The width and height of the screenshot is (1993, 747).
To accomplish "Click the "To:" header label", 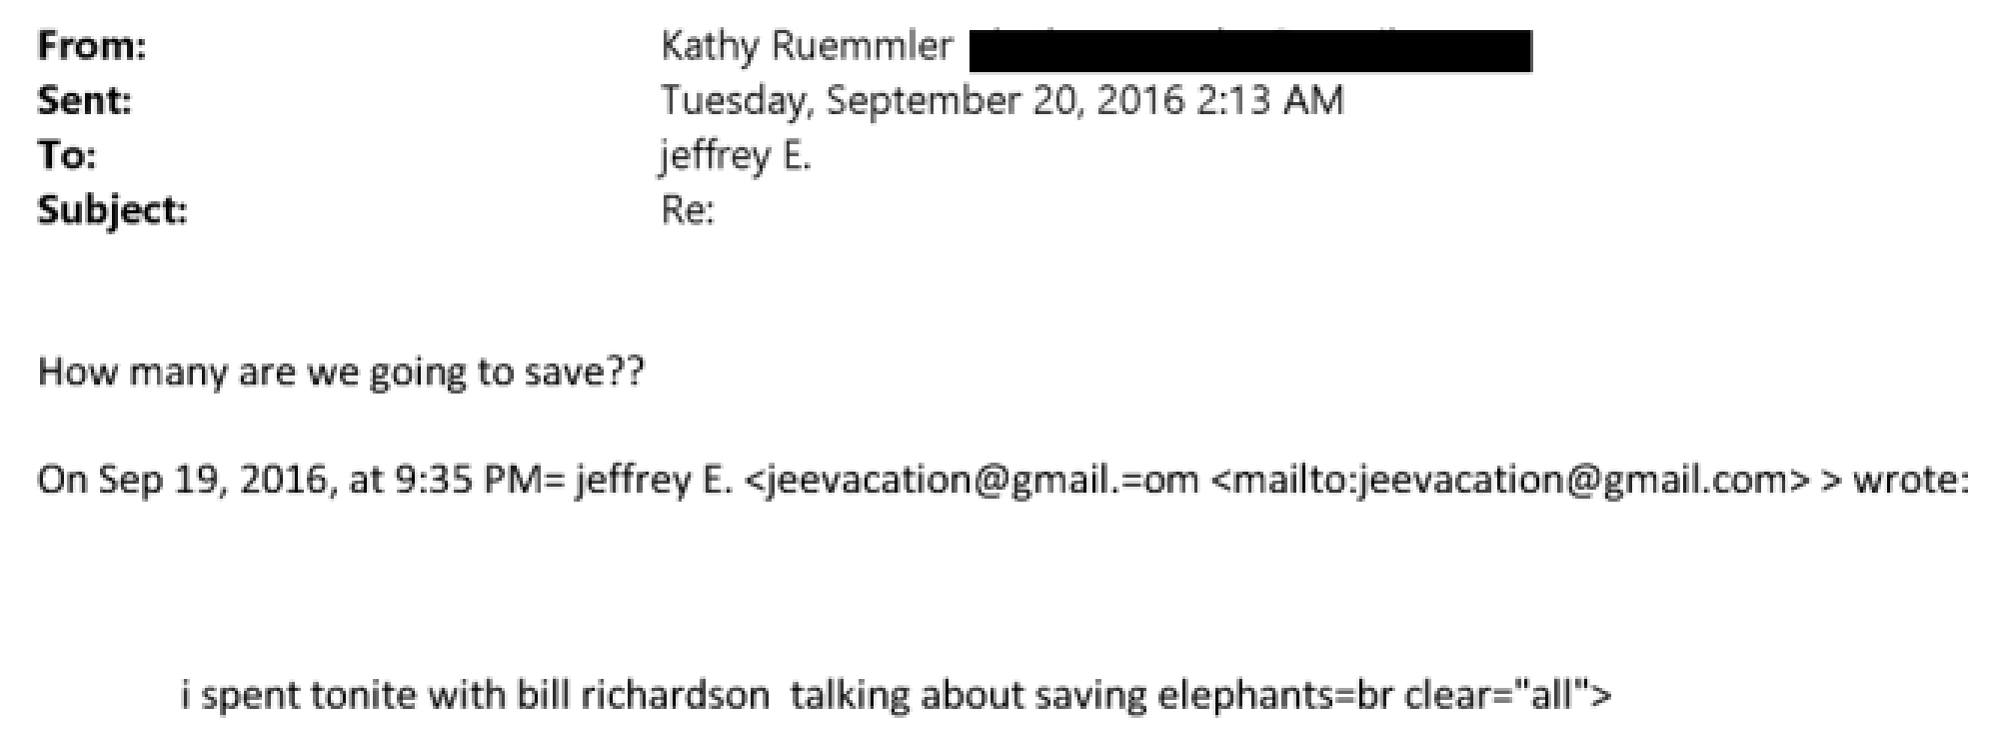I will pos(66,155).
